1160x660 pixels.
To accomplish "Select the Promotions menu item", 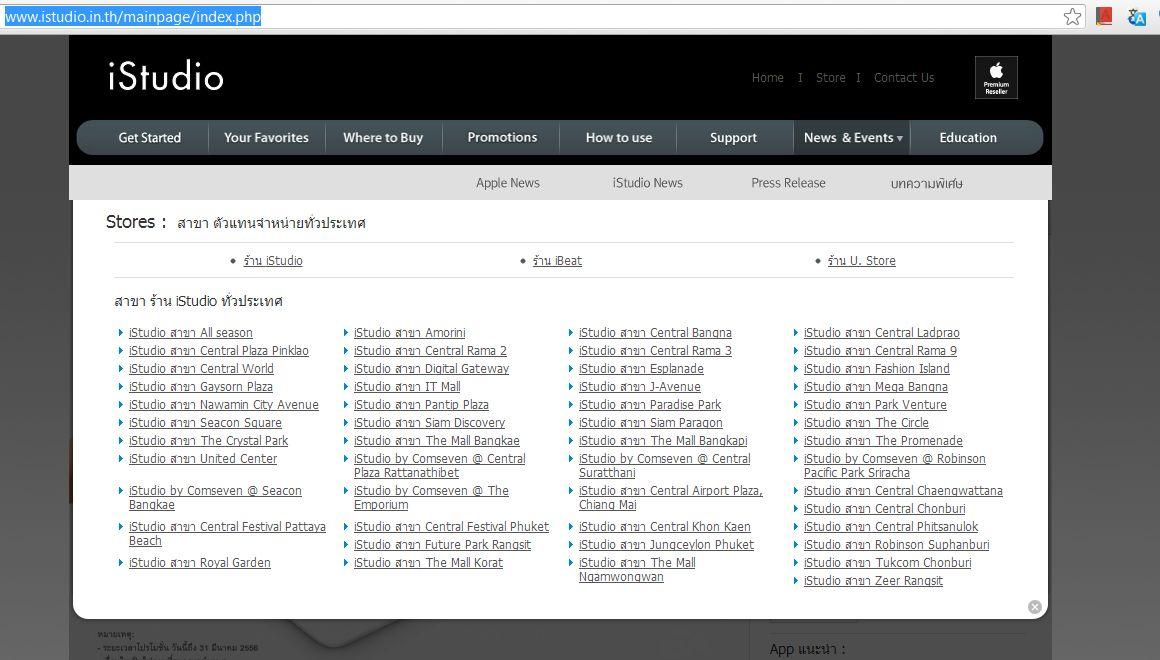I will pyautogui.click(x=502, y=138).
